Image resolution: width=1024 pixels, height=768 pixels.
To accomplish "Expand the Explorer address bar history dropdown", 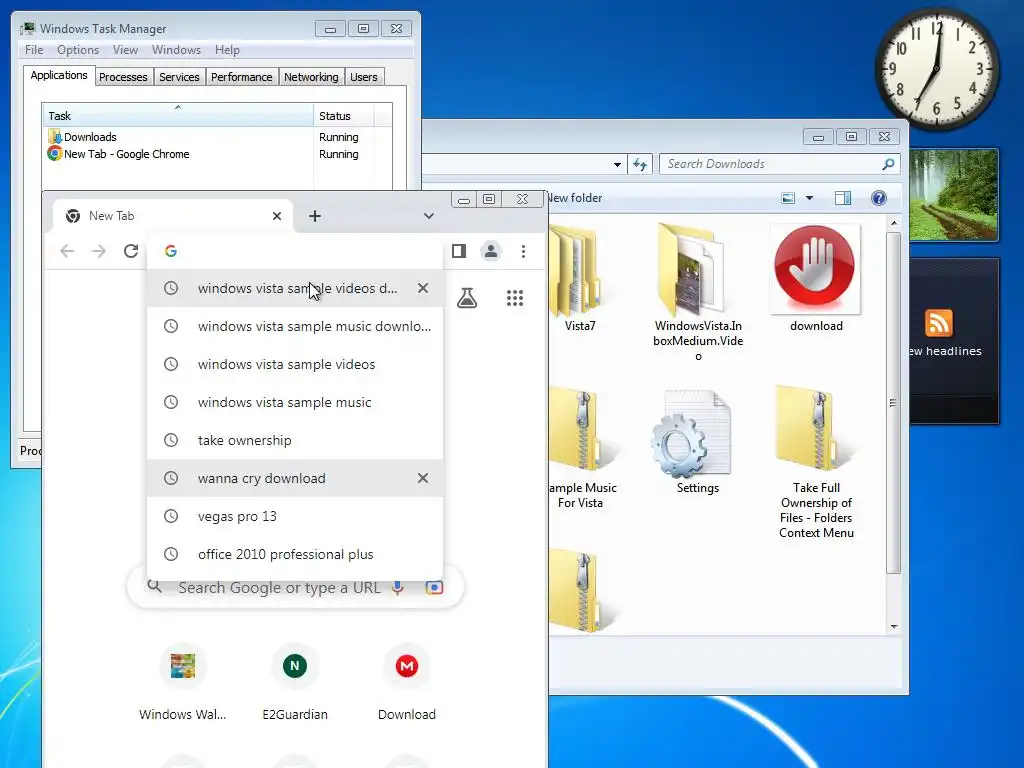I will [617, 165].
